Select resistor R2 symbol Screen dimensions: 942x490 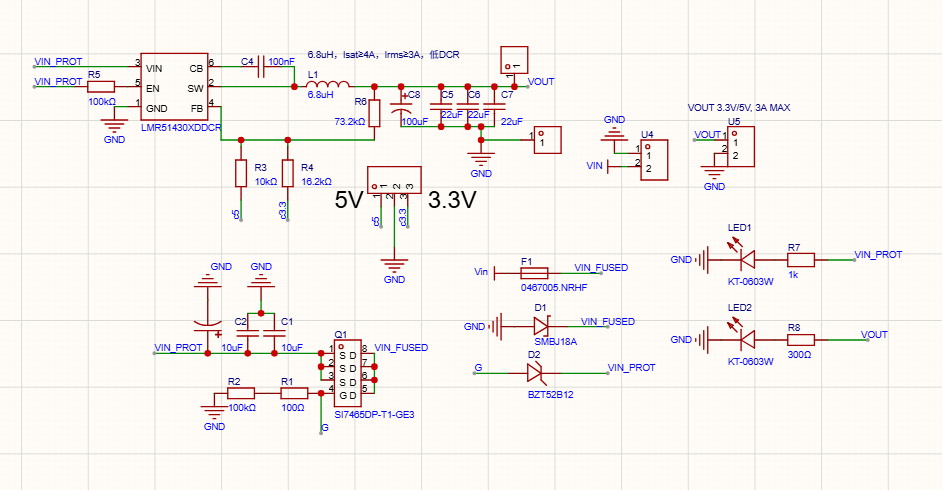tap(241, 393)
